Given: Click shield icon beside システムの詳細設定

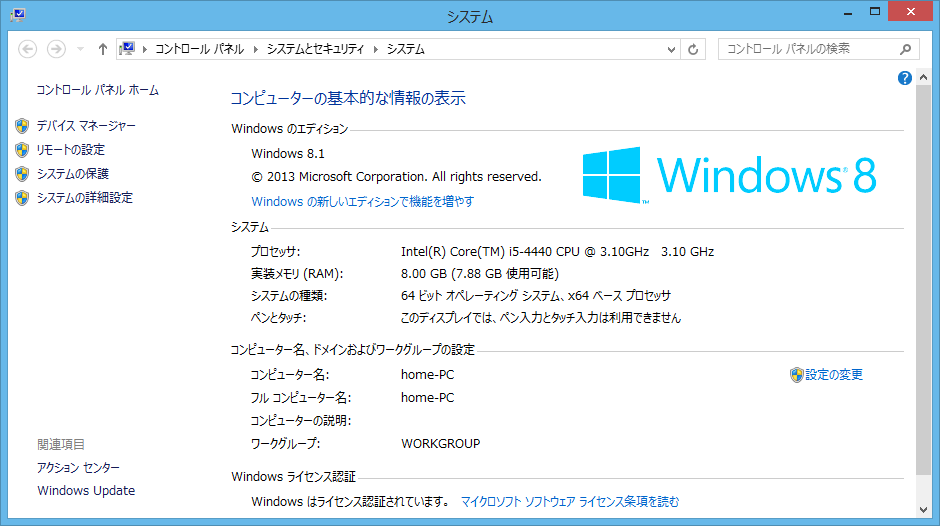Looking at the screenshot, I should click(x=22, y=198).
